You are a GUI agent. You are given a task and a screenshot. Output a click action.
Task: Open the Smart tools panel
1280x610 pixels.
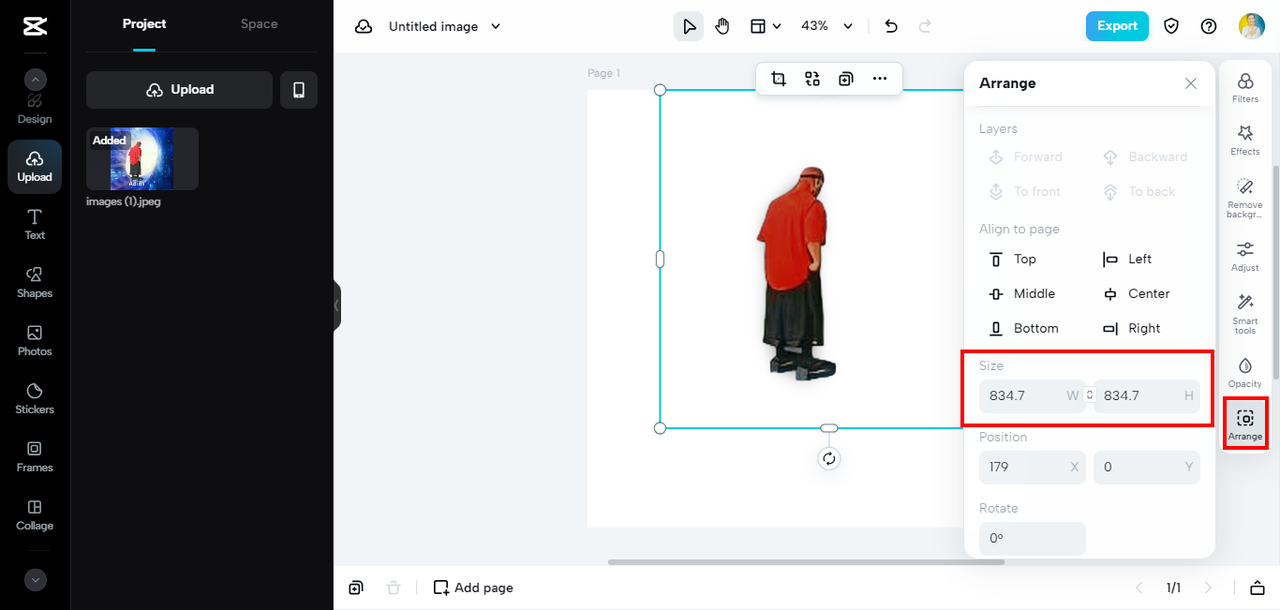pyautogui.click(x=1245, y=314)
